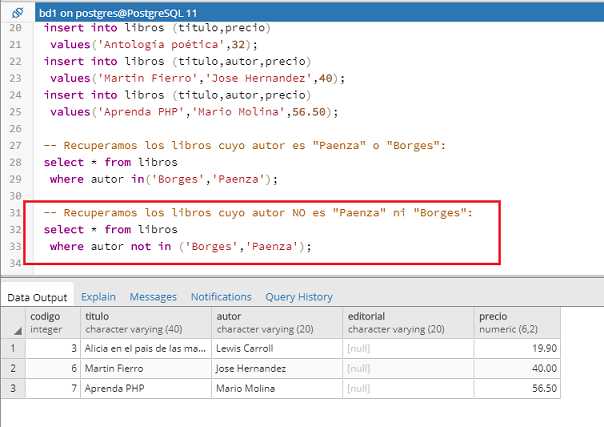
Task: Click the insert statement on line 22
Action: coord(177,61)
